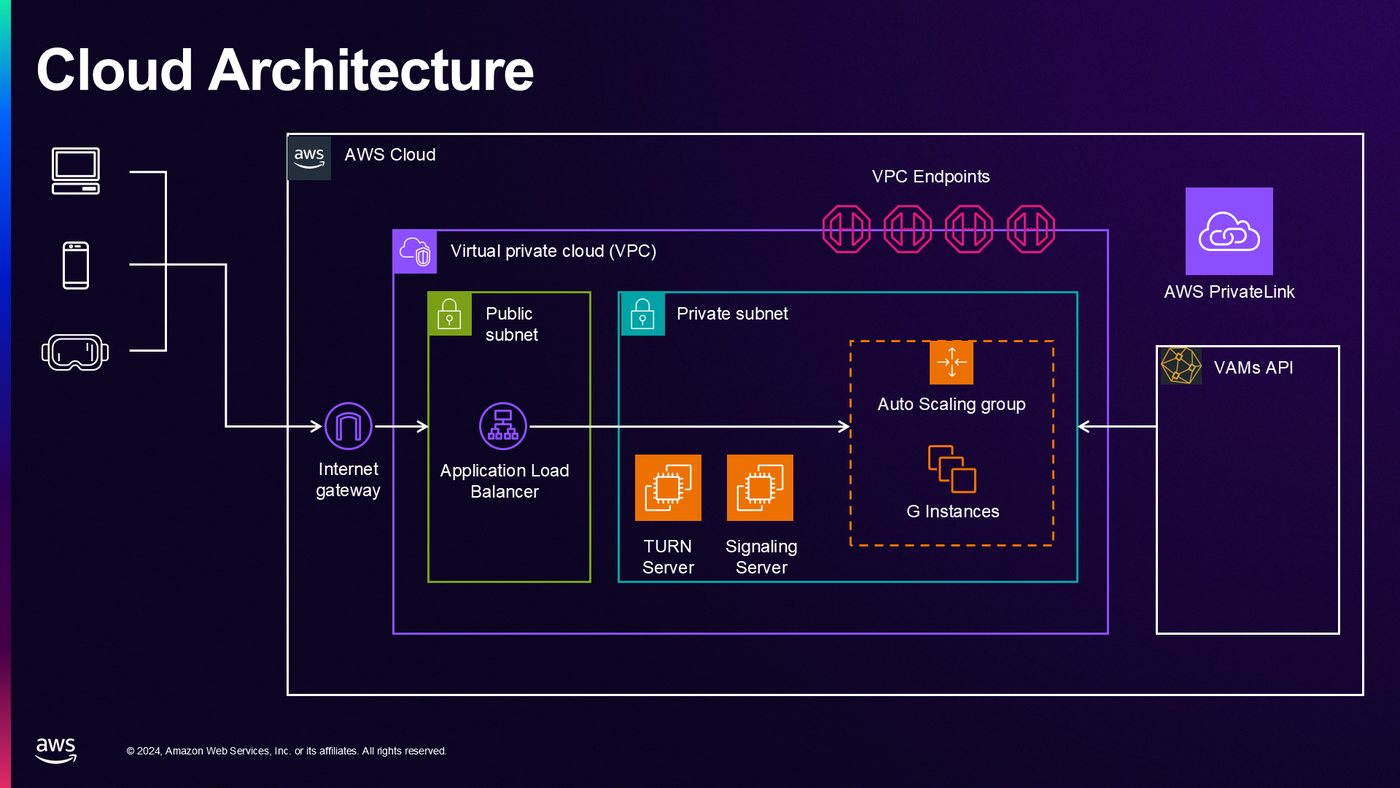Click the teal Private subnet lock icon
Image resolution: width=1400 pixels, height=788 pixels.
pyautogui.click(x=641, y=314)
